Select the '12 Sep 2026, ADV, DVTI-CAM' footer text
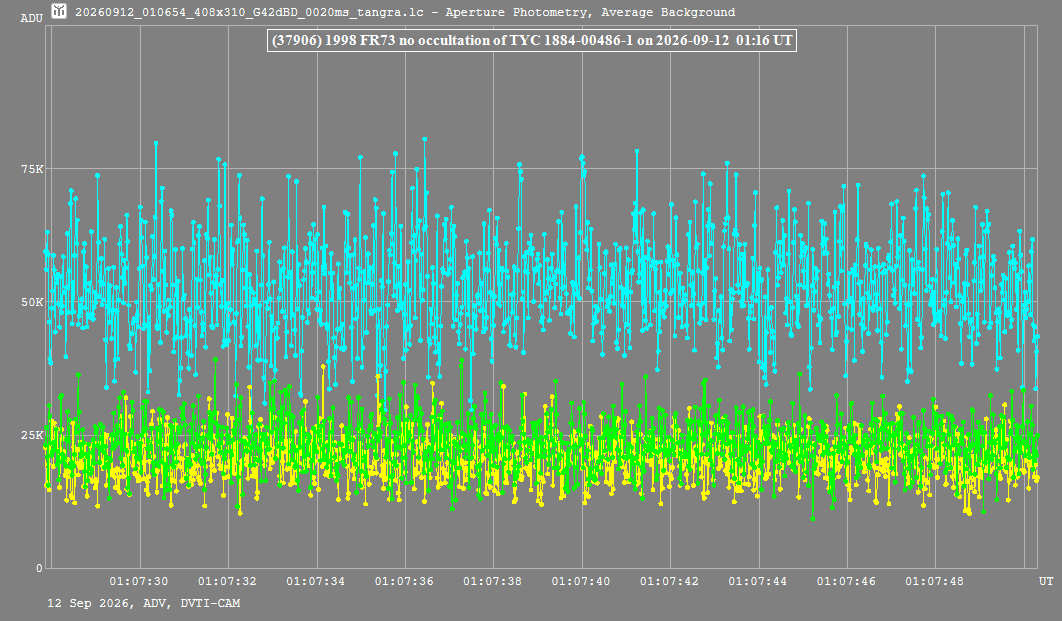 point(144,603)
